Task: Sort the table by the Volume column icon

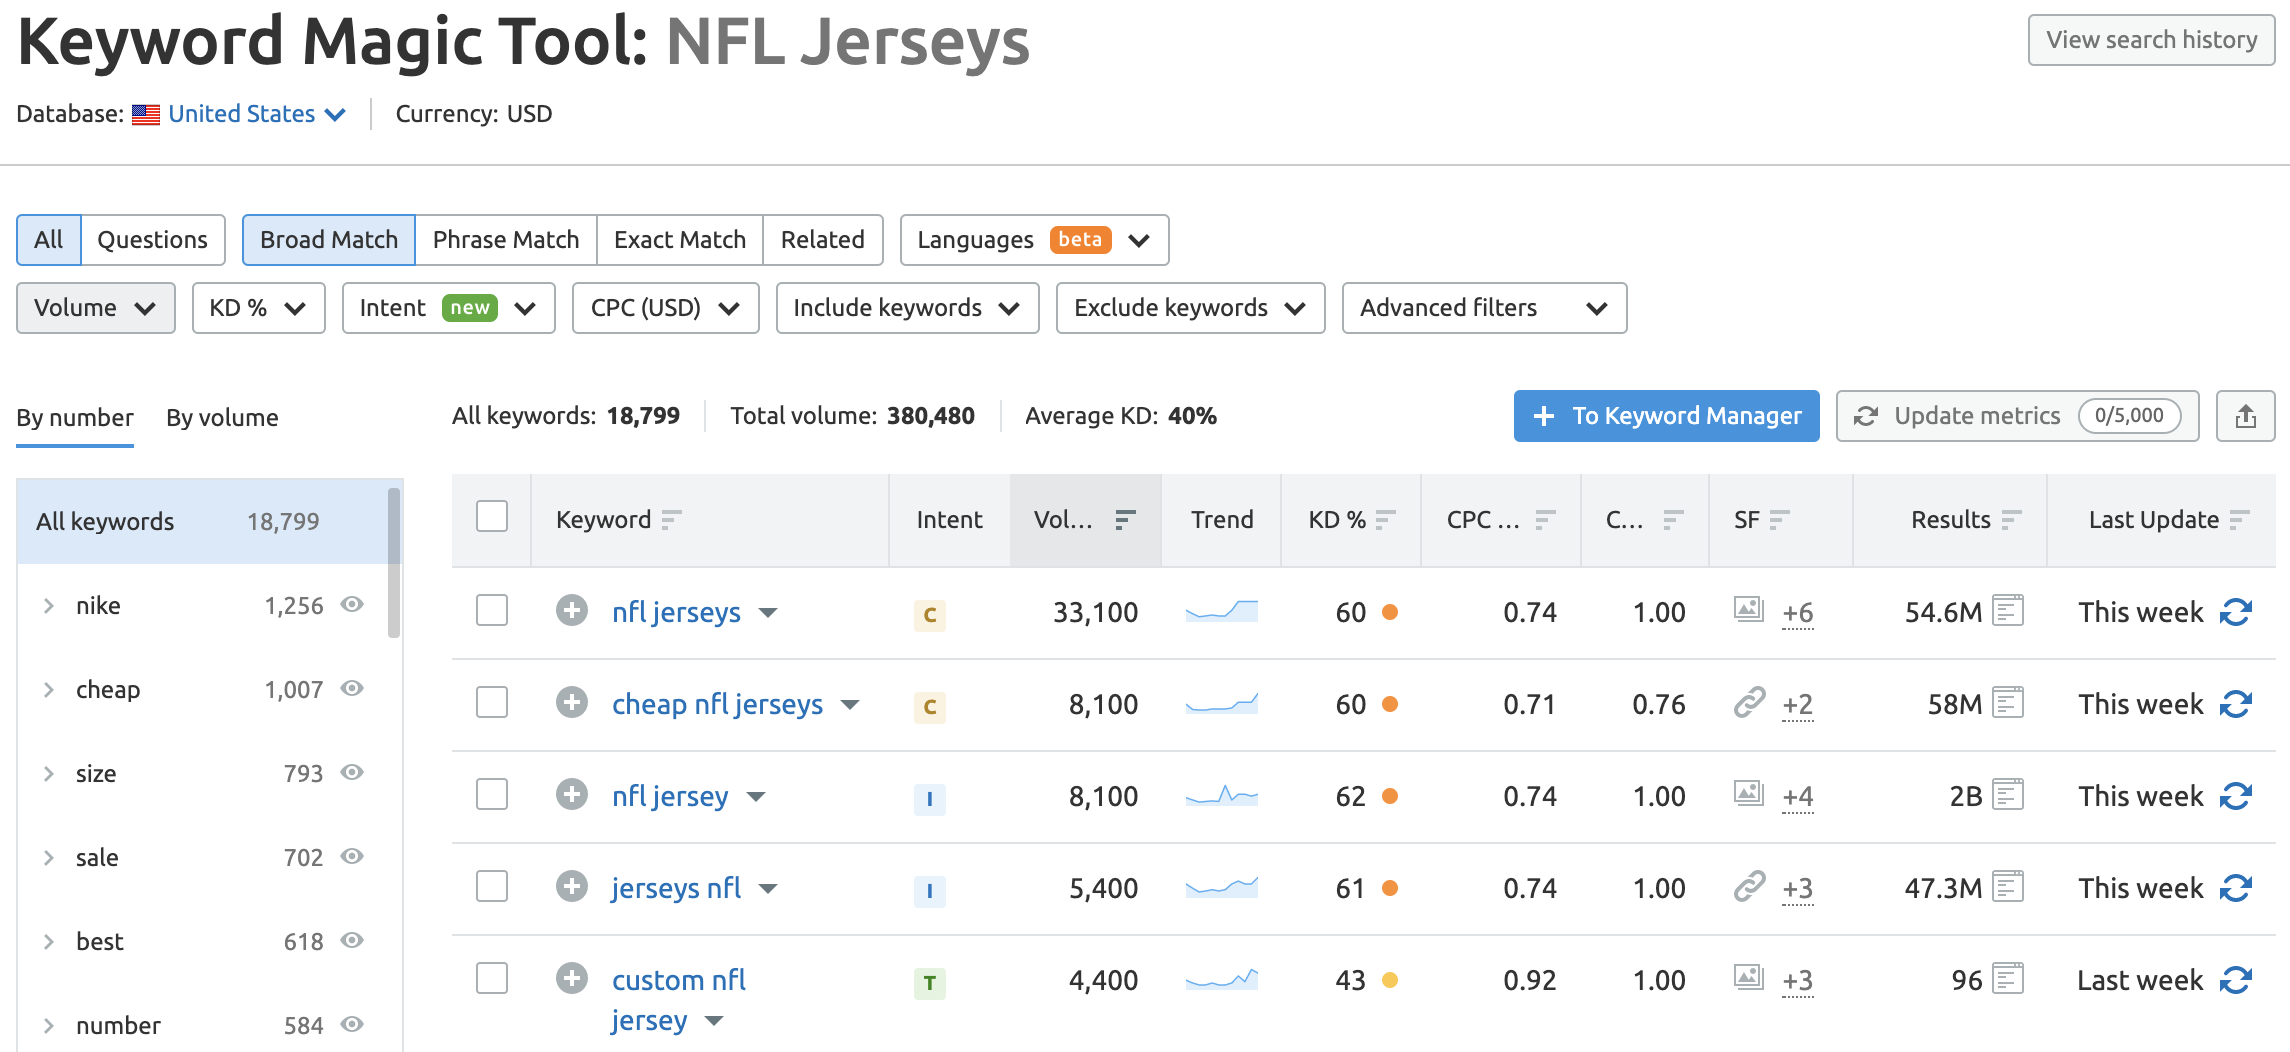Action: (x=1126, y=519)
